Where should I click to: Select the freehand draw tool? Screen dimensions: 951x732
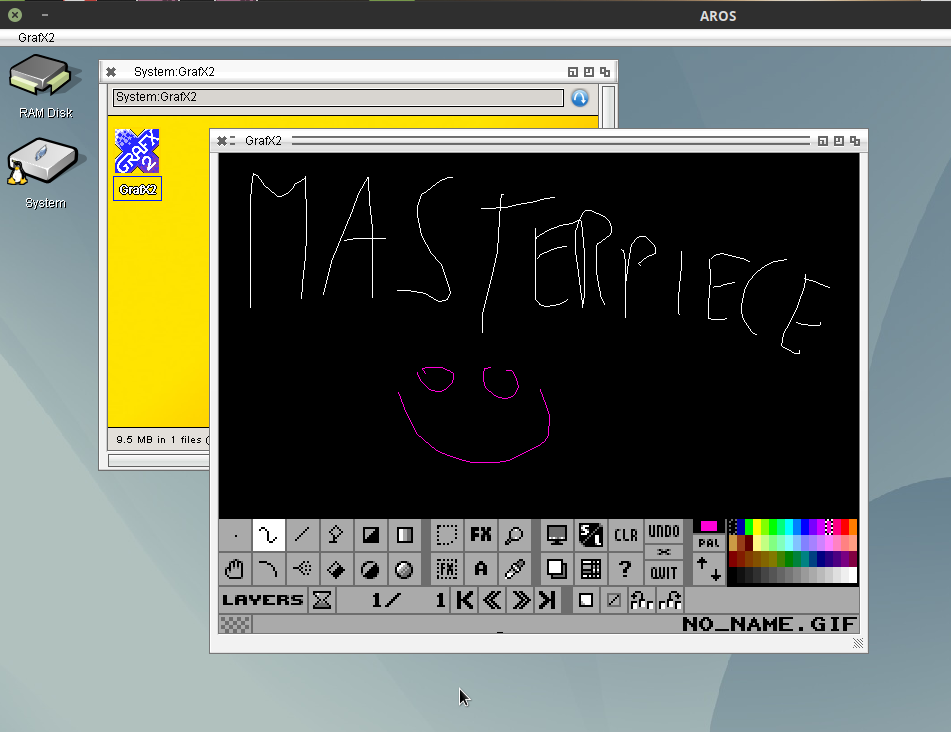click(x=268, y=535)
